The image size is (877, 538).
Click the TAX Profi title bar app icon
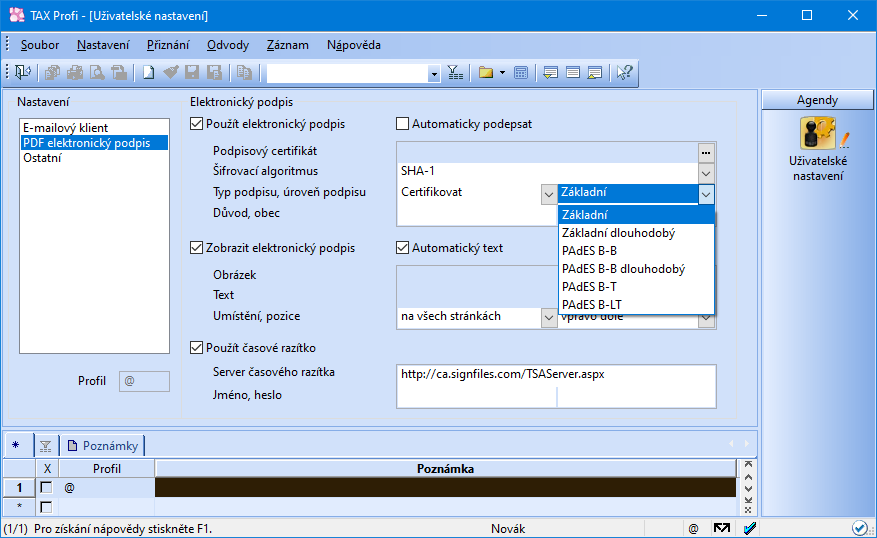(x=17, y=15)
